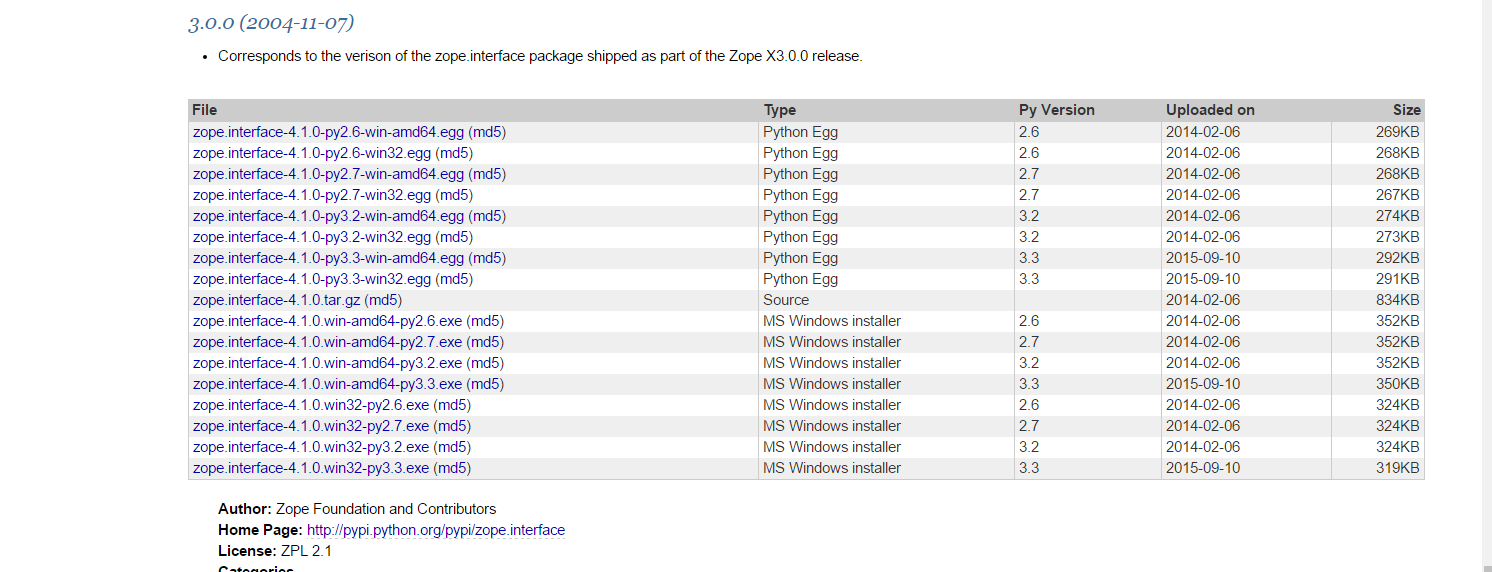
Task: Download zope.interface-4.1.0.win32-py3.3.exe
Action: 311,468
